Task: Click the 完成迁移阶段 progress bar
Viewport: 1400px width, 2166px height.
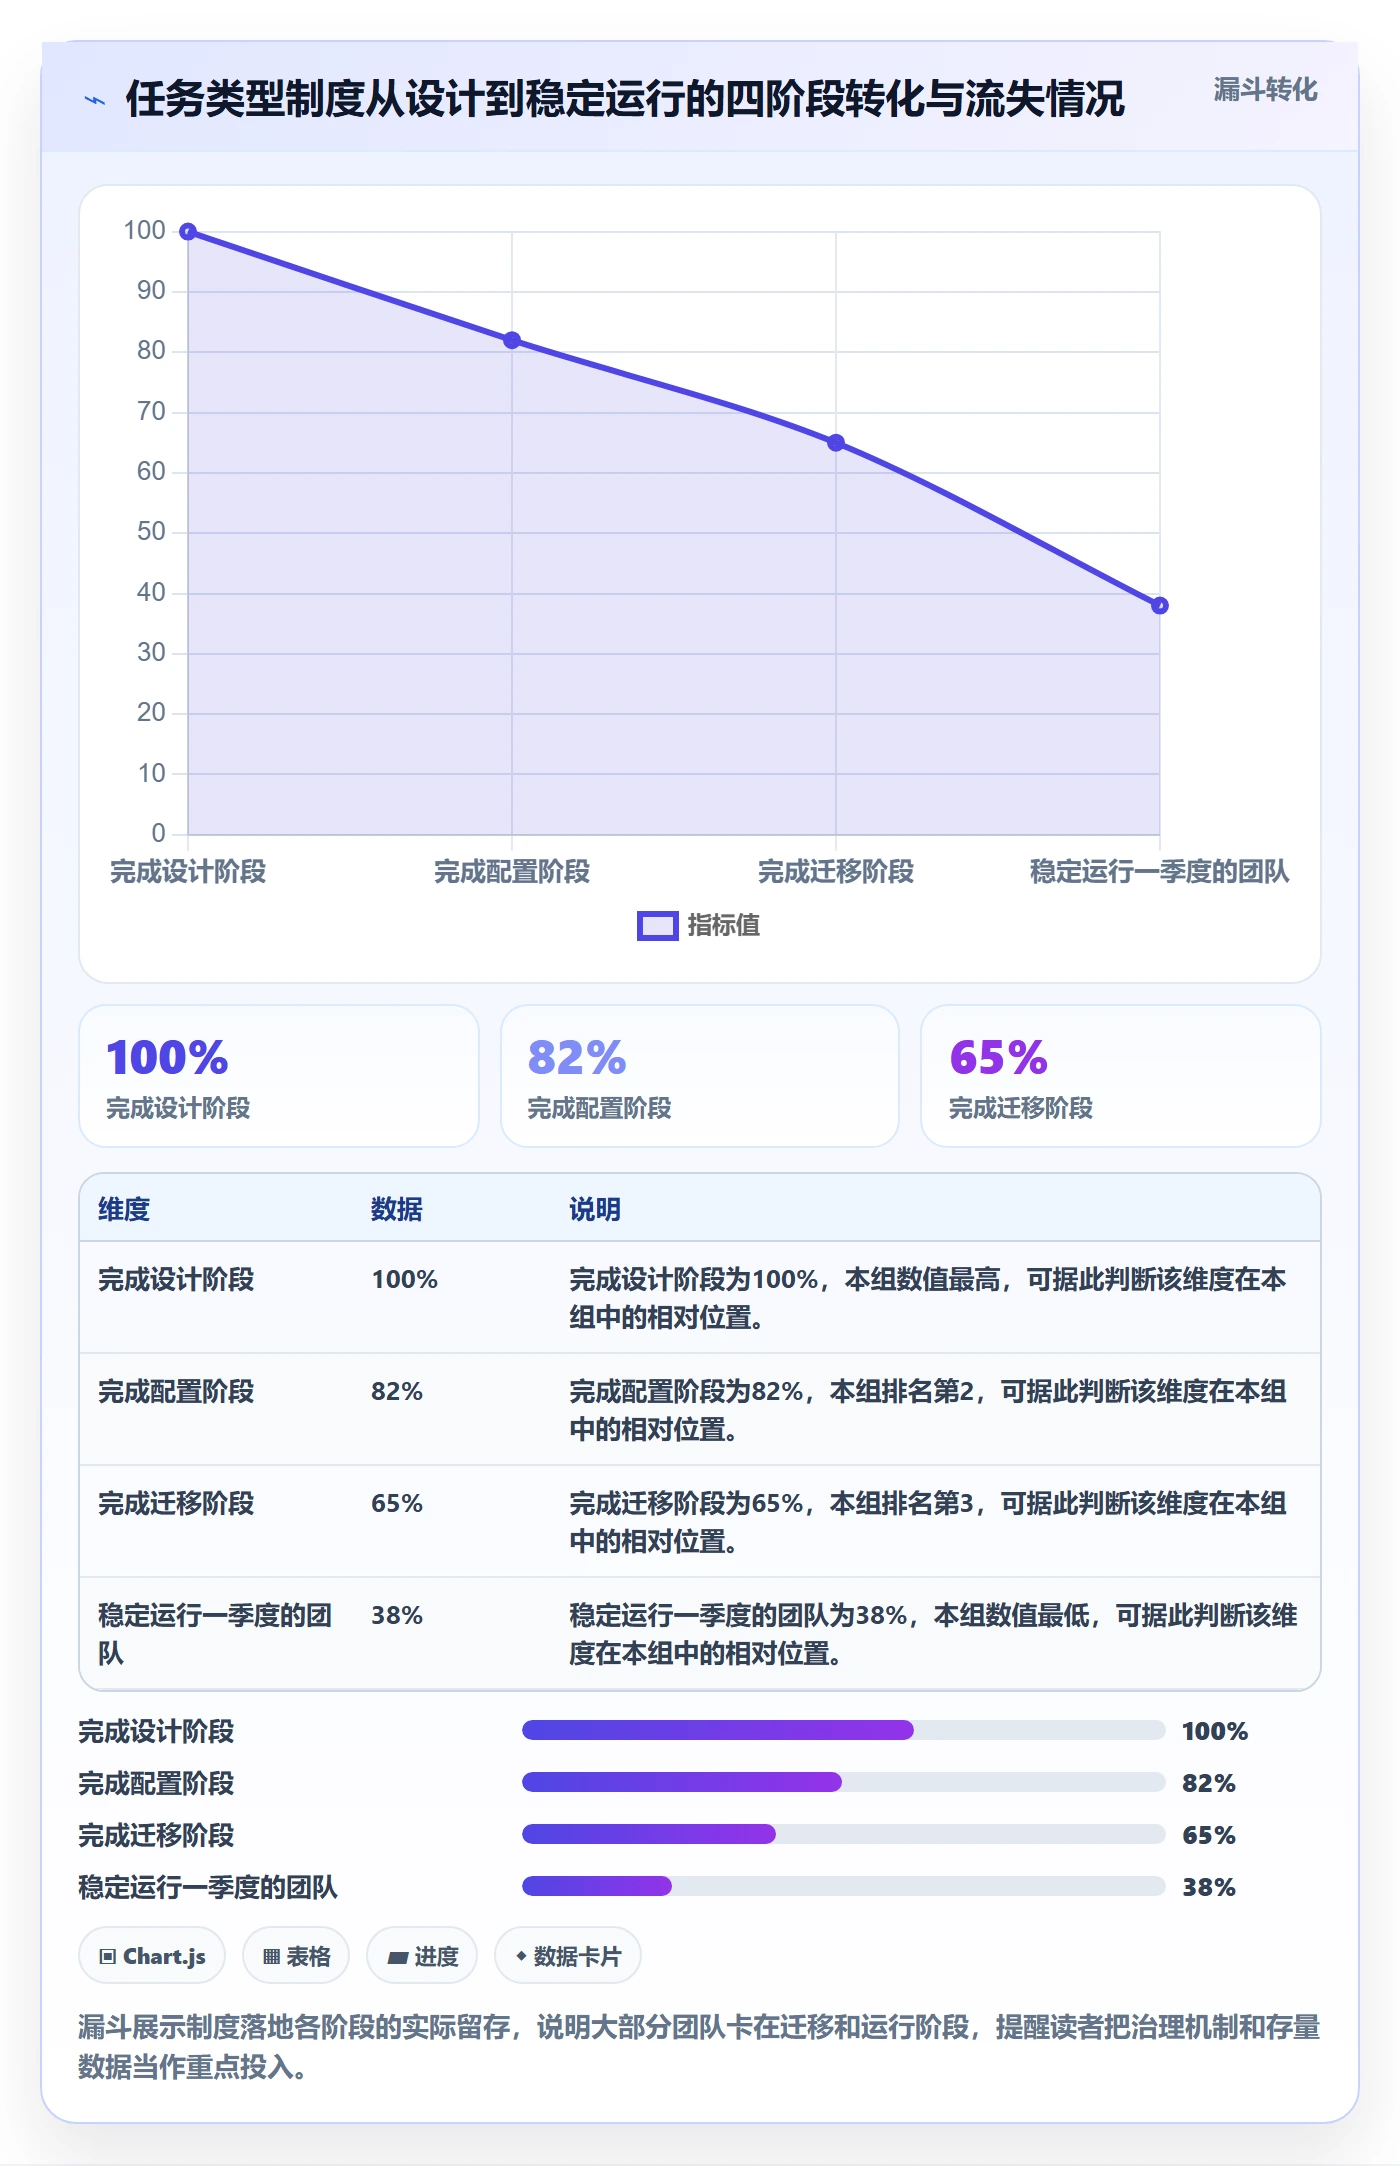Action: click(844, 1835)
